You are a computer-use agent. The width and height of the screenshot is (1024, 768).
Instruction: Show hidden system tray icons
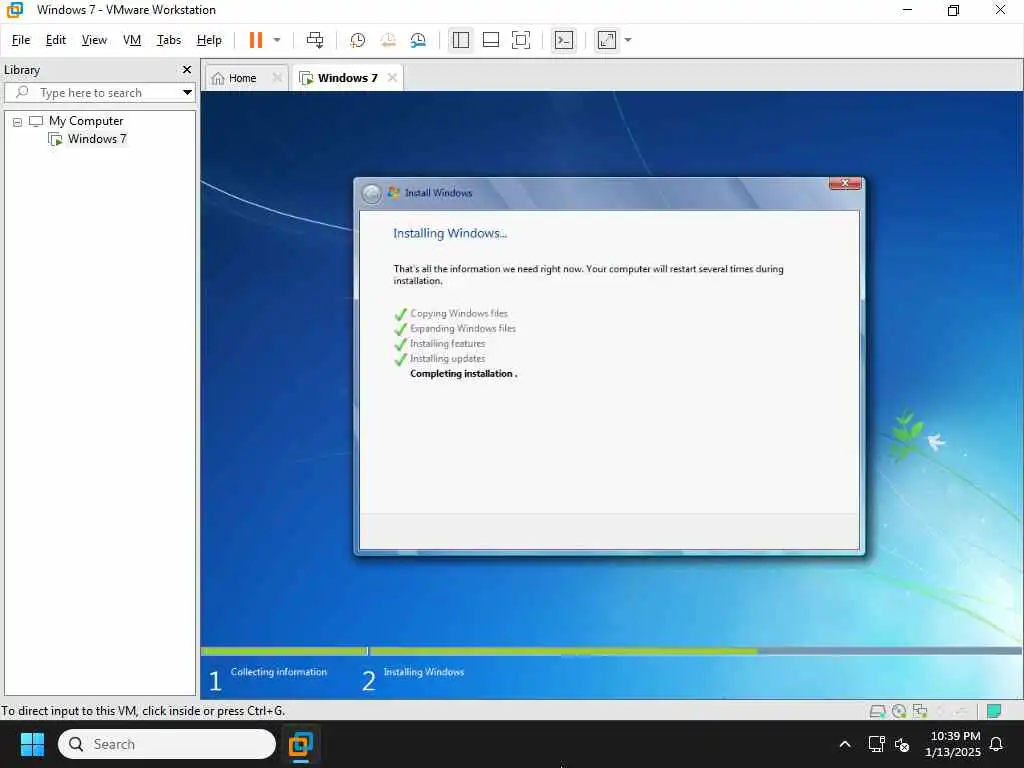(x=844, y=744)
